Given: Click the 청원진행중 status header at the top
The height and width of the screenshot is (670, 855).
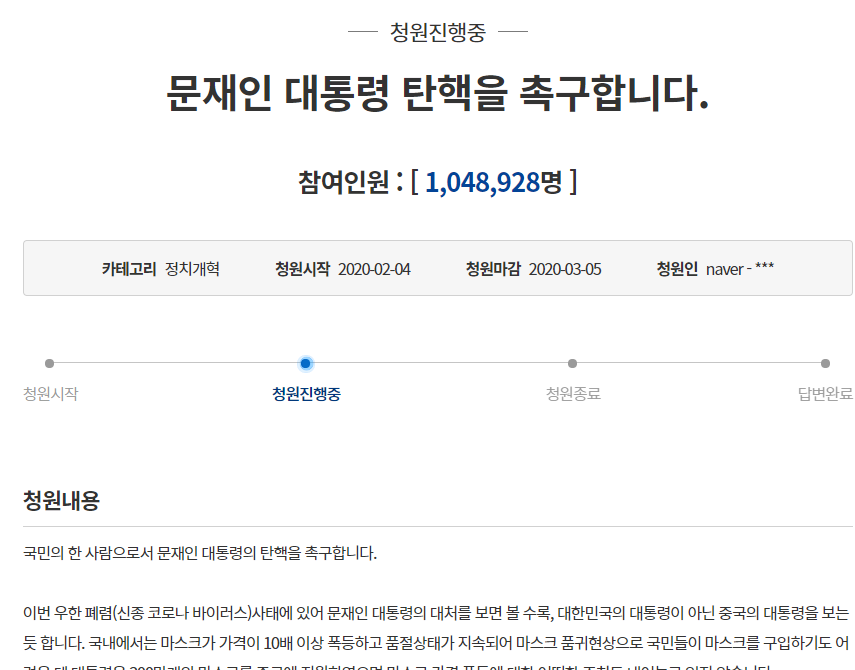Looking at the screenshot, I should click(437, 32).
